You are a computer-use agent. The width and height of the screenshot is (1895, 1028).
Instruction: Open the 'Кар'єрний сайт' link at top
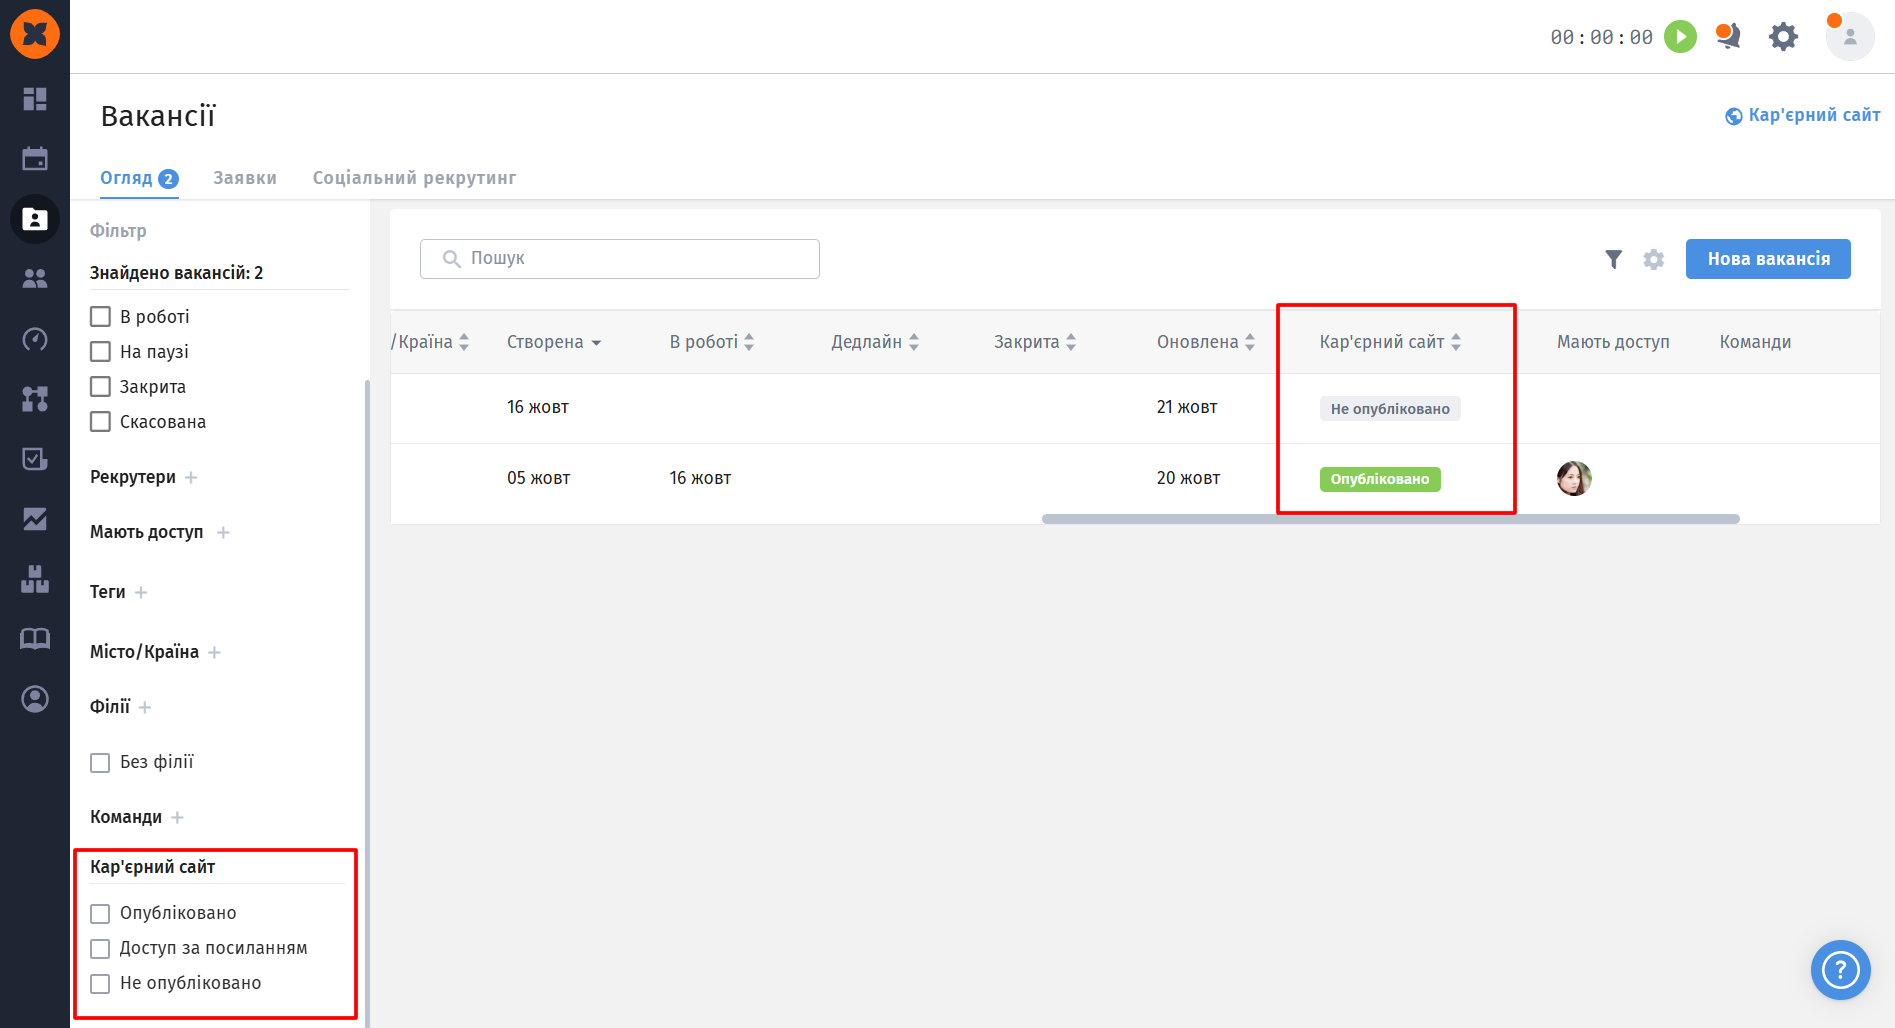[x=1803, y=115]
